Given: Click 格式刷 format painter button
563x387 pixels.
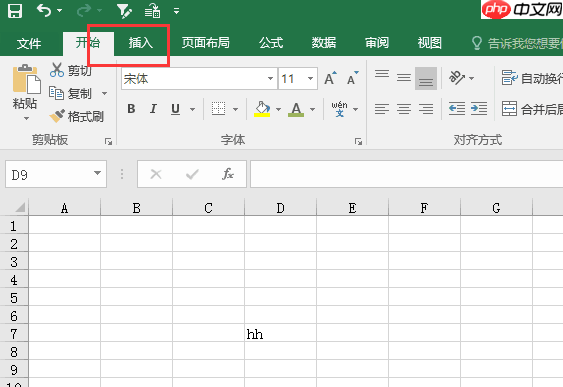Looking at the screenshot, I should [76, 116].
